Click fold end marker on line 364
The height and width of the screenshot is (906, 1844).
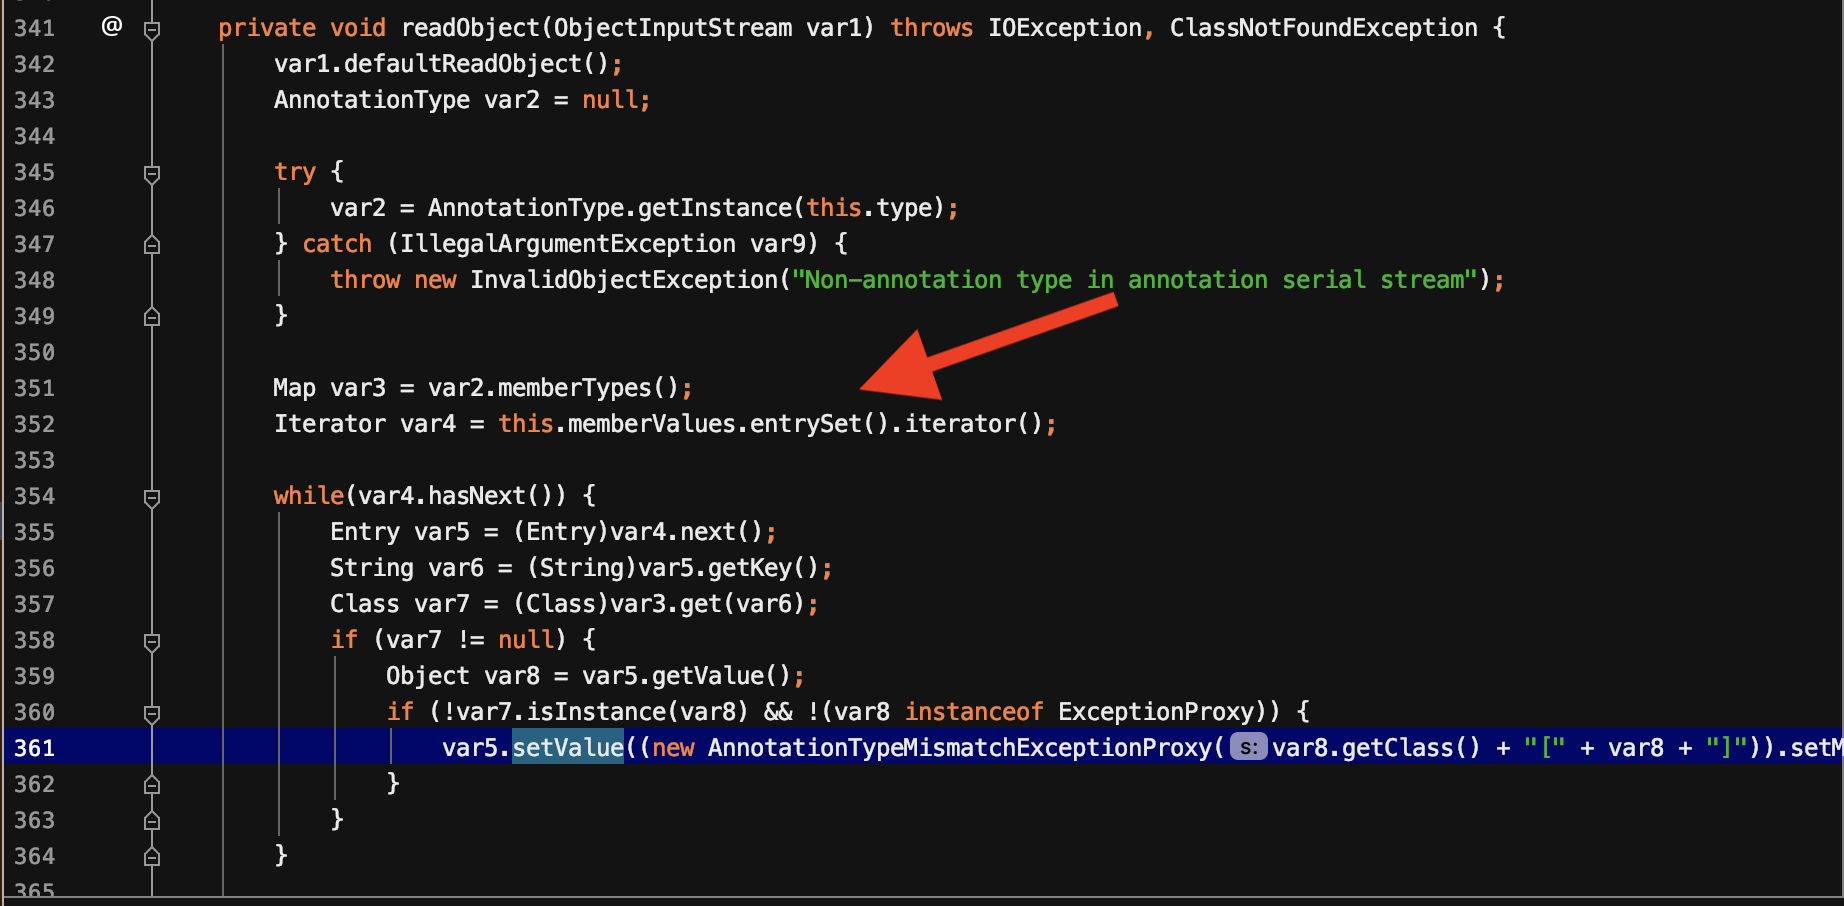click(152, 857)
